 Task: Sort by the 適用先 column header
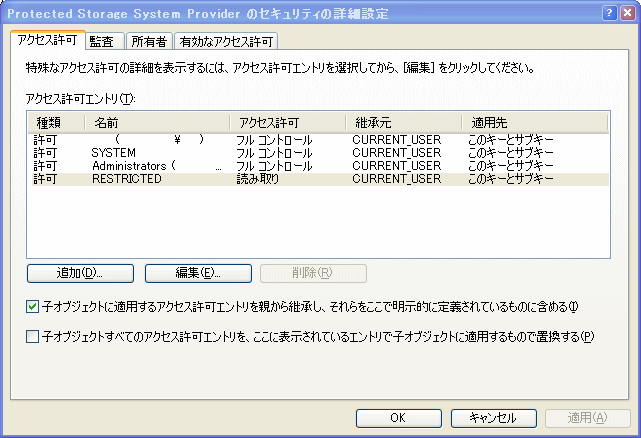(535, 123)
